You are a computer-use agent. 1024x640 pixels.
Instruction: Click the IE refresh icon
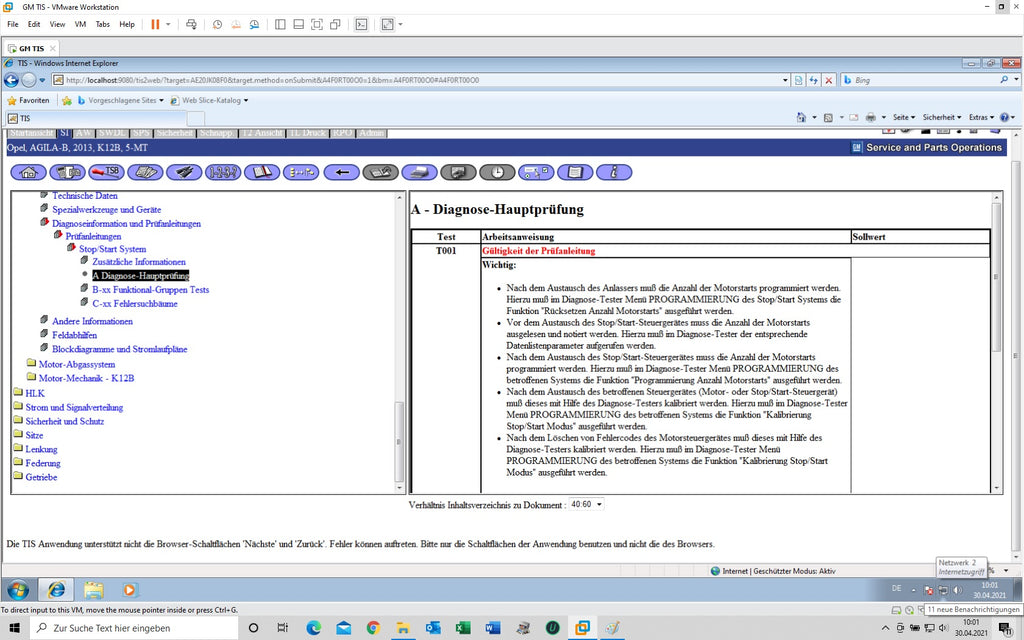(x=814, y=80)
